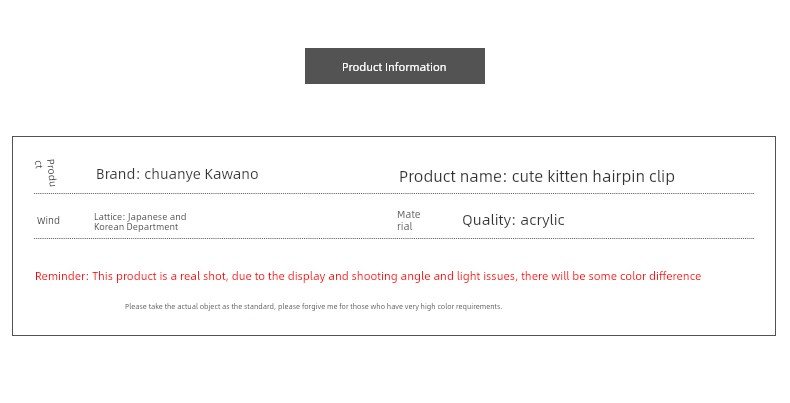
Task: Select the text cute kitten hairpin clip
Action: pos(593,176)
